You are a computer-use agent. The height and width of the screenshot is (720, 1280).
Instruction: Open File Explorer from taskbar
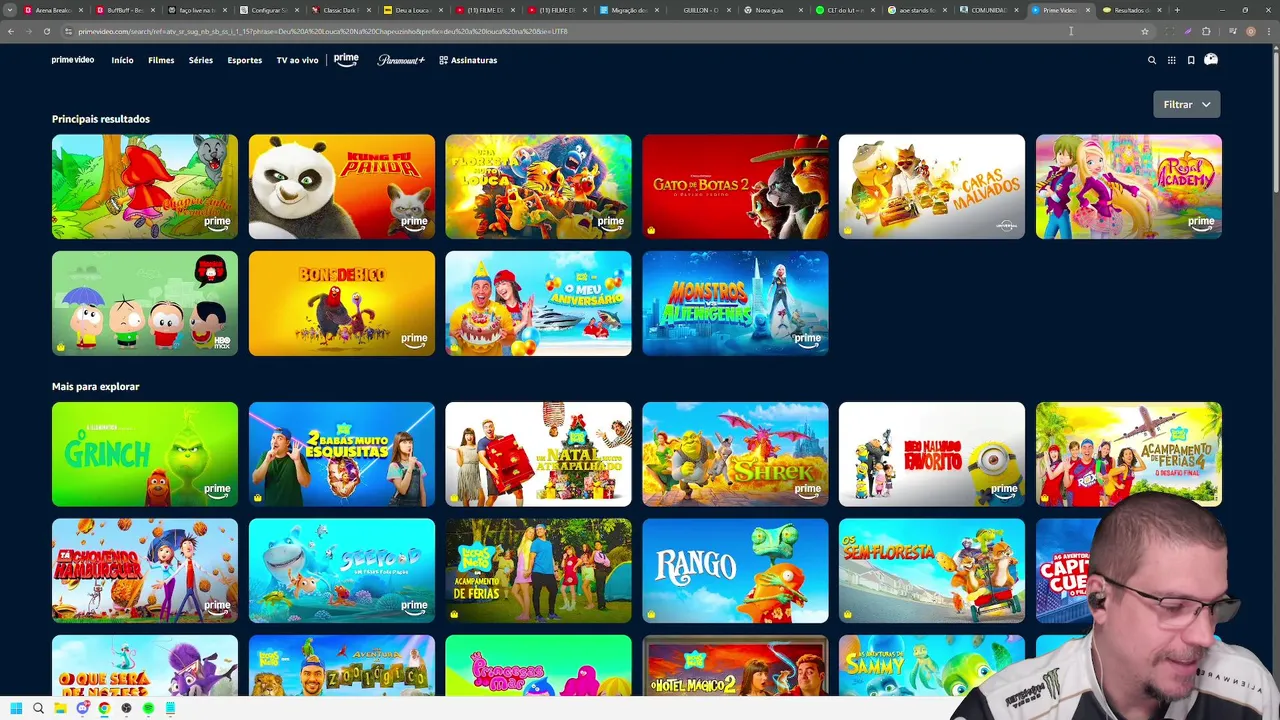(x=60, y=708)
